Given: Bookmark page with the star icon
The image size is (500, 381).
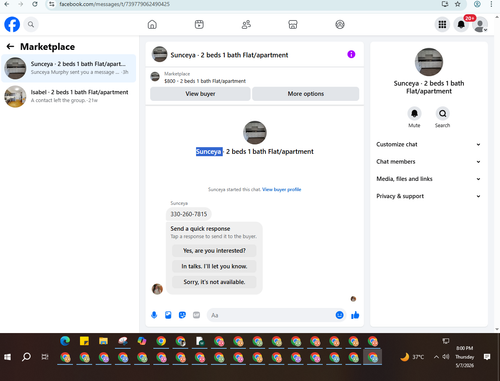Looking at the screenshot, I should click(458, 4).
